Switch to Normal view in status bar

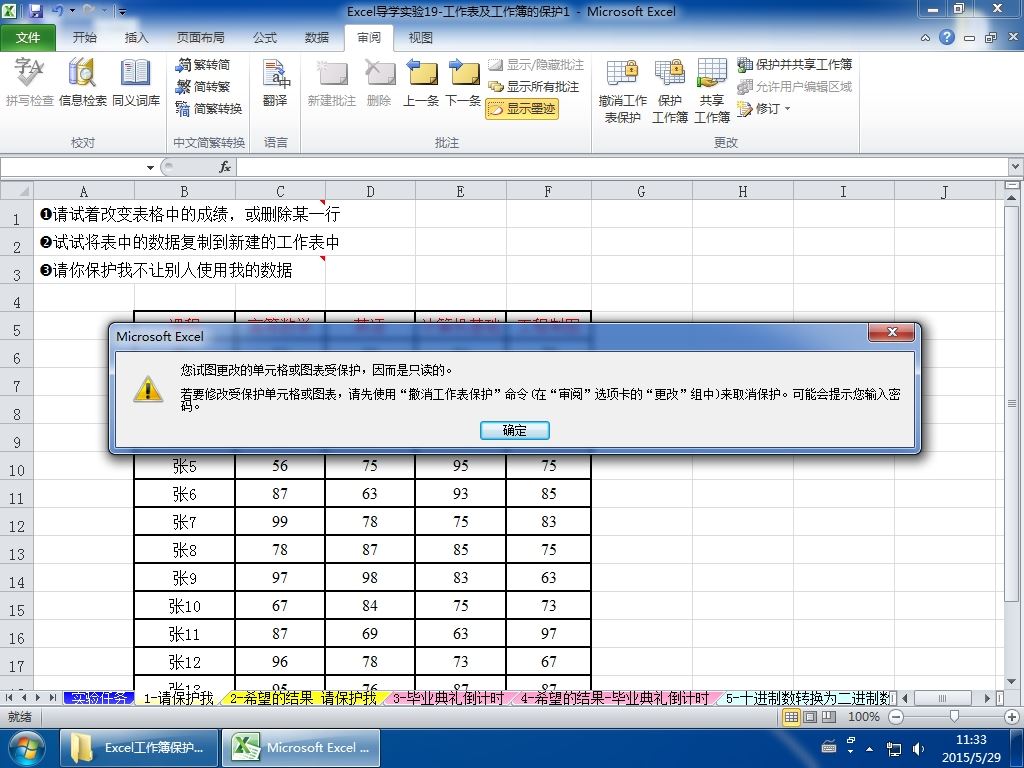[x=791, y=717]
